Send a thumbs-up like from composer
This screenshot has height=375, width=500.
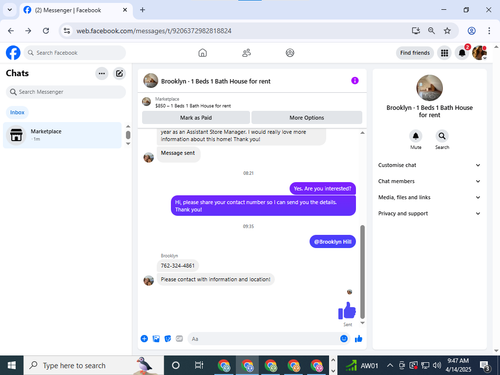(359, 339)
